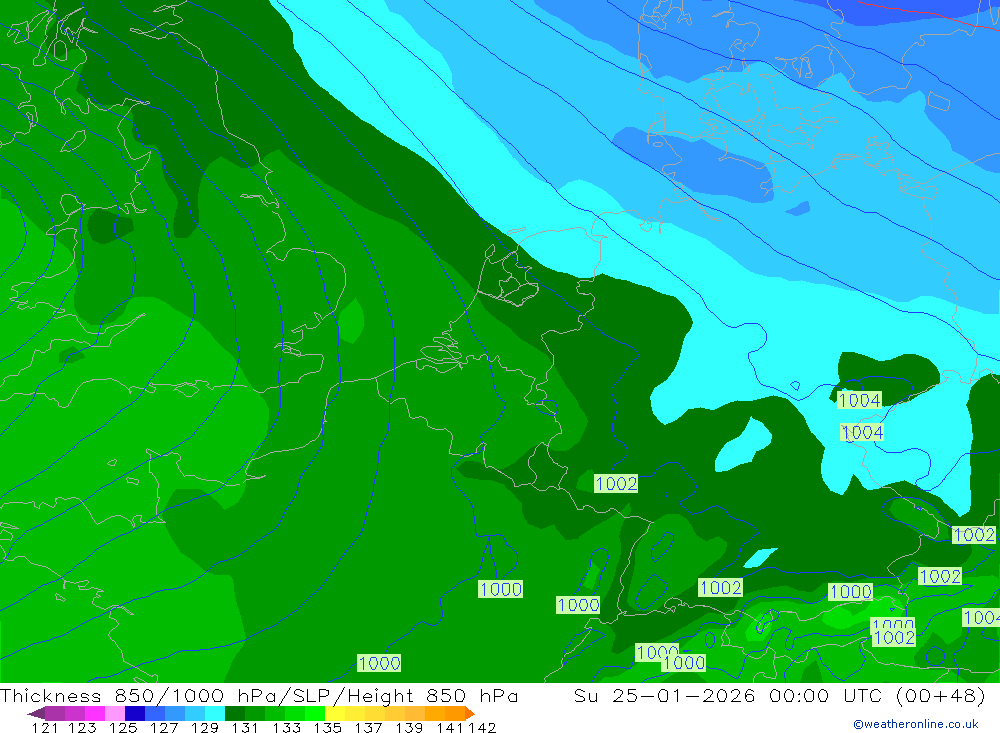This screenshot has width=1000, height=733.
Task: Click the map title text "Thickness 850/1000 hPa/SLP/Height 850 hPa"
Action: [x=259, y=695]
